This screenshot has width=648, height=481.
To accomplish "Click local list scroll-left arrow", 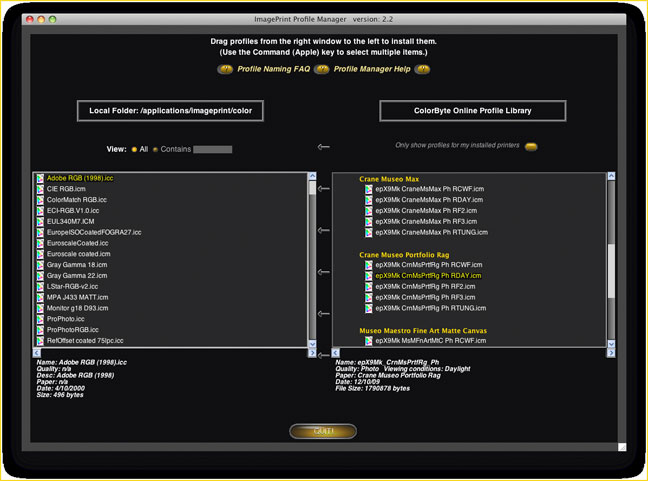I will [37, 352].
